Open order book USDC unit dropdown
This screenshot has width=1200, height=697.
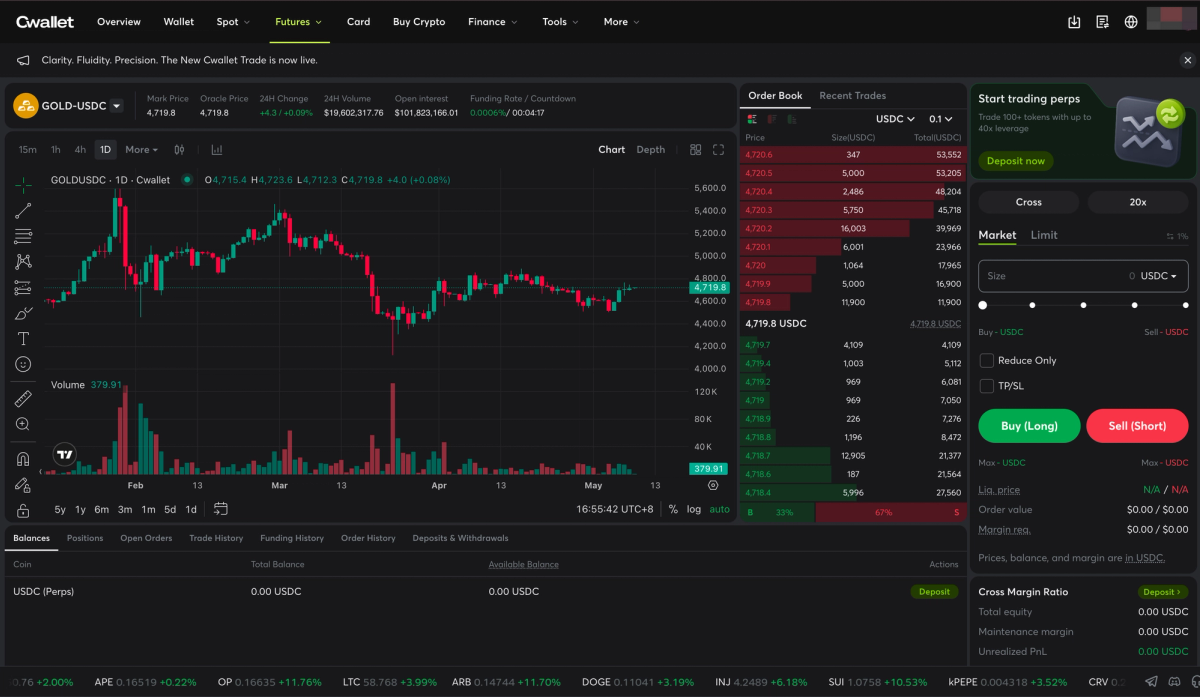895,119
